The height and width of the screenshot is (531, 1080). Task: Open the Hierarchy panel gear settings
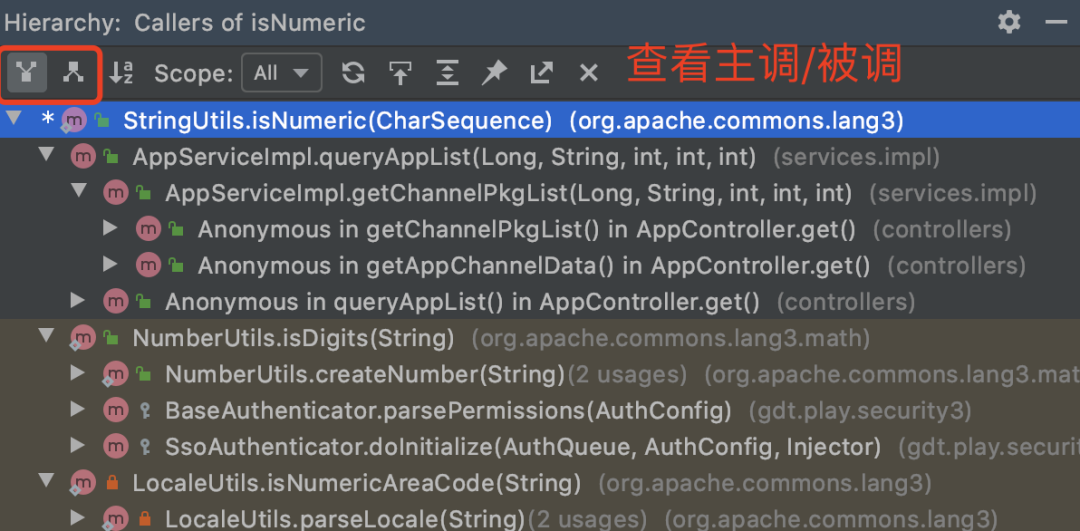[x=1009, y=22]
